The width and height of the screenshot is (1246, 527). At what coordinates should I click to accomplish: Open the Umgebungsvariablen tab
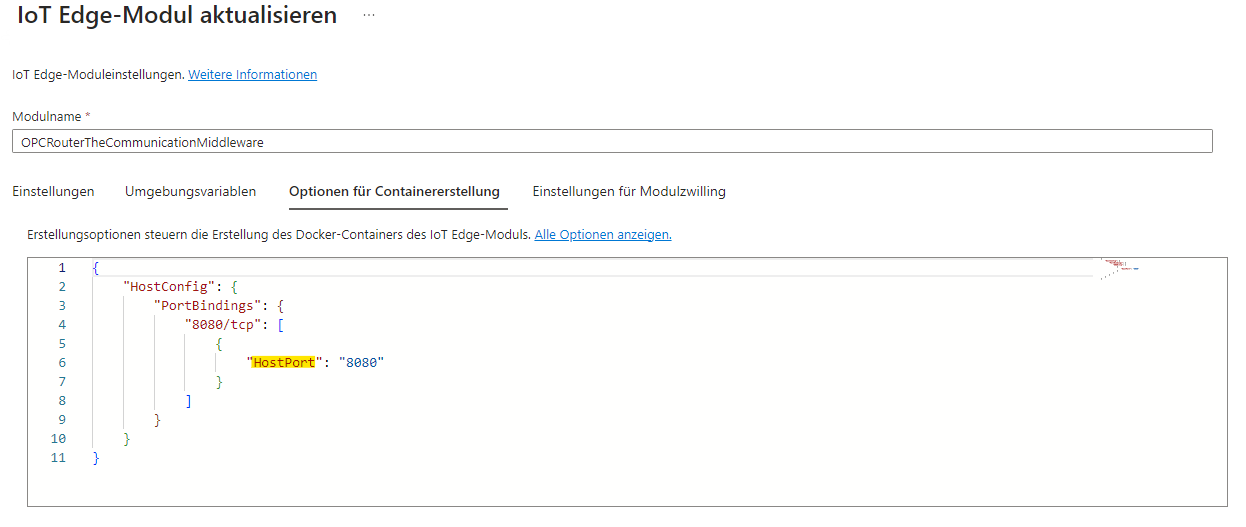point(190,192)
